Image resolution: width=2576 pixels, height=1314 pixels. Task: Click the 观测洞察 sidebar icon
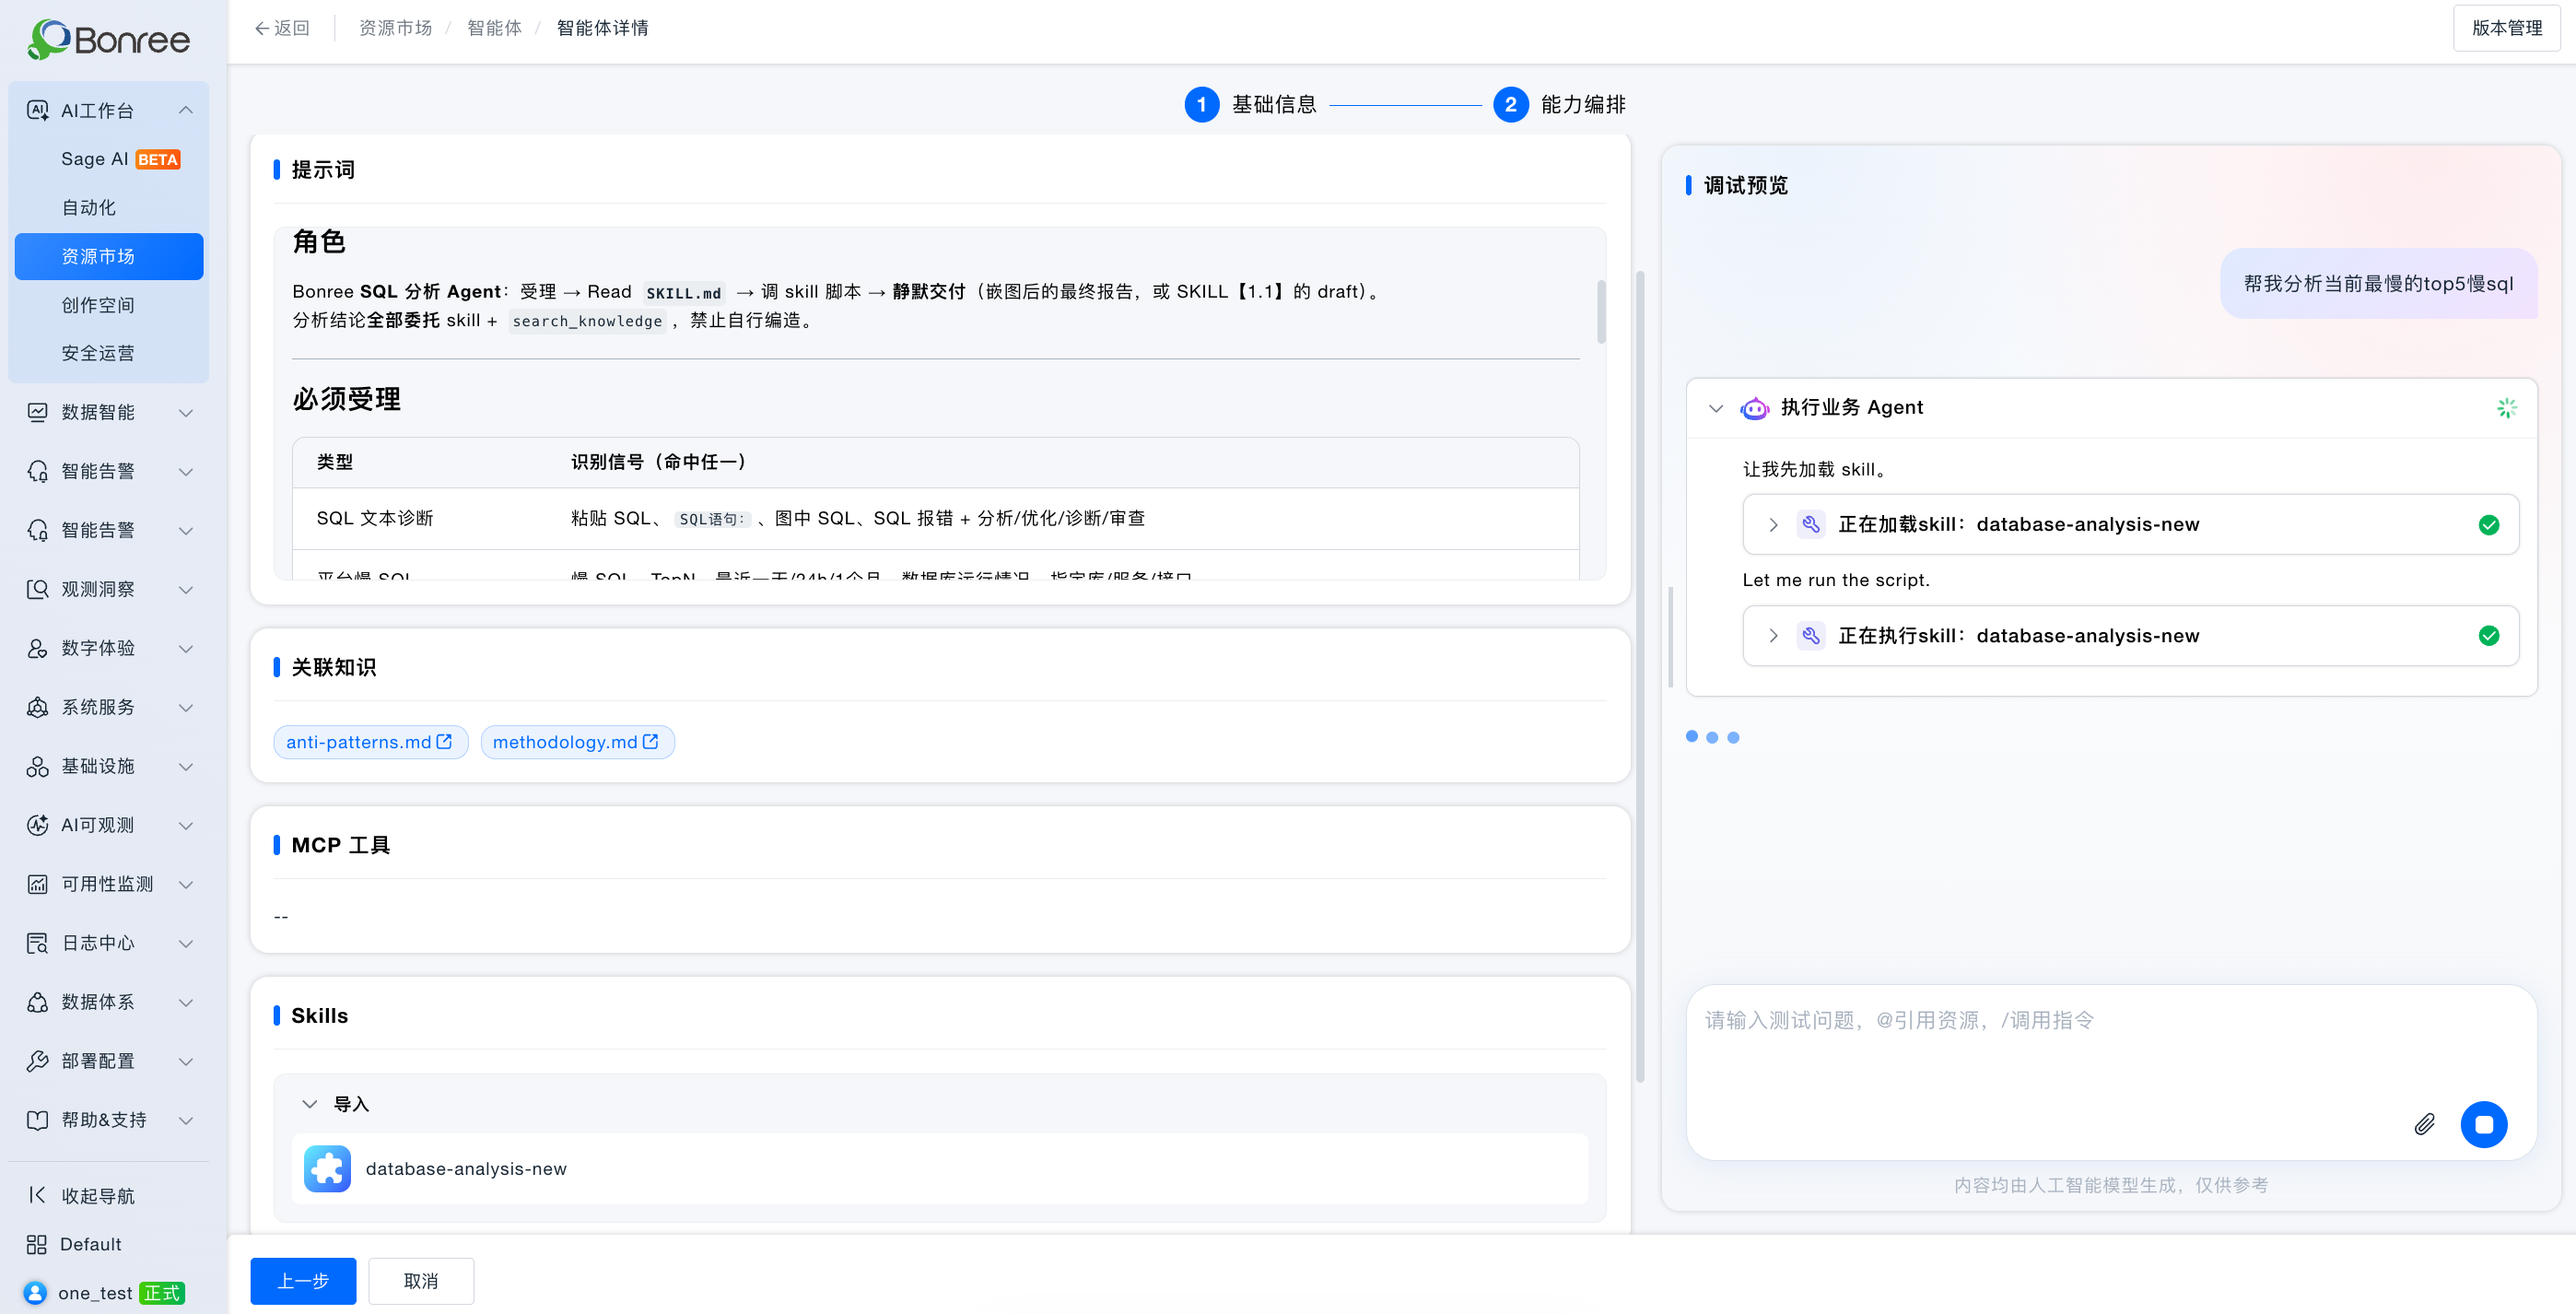point(37,589)
